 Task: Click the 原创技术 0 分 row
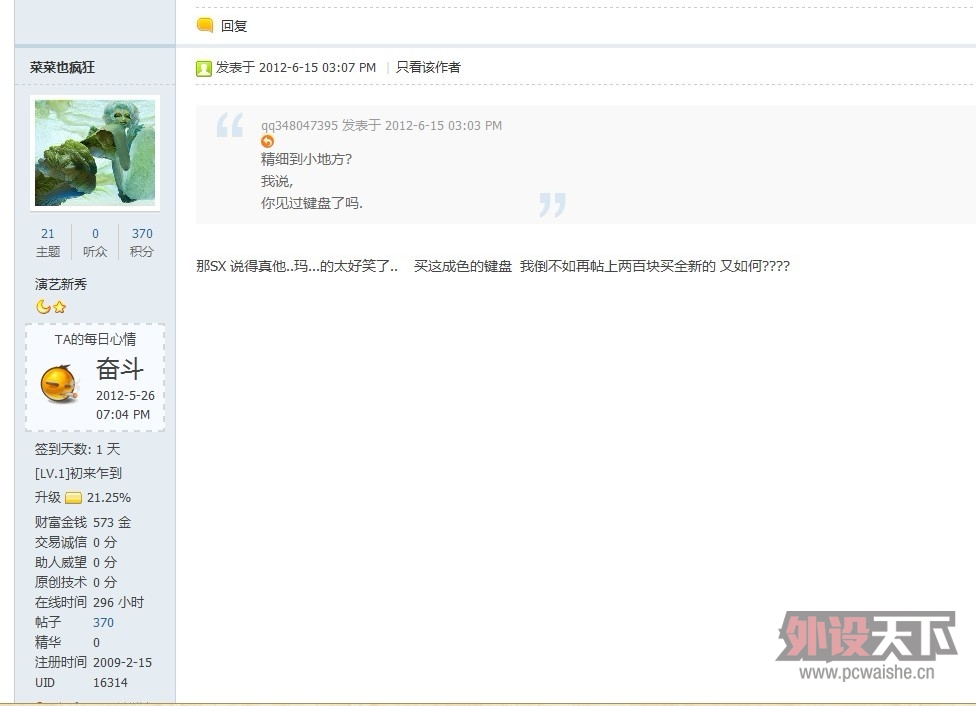click(x=76, y=582)
